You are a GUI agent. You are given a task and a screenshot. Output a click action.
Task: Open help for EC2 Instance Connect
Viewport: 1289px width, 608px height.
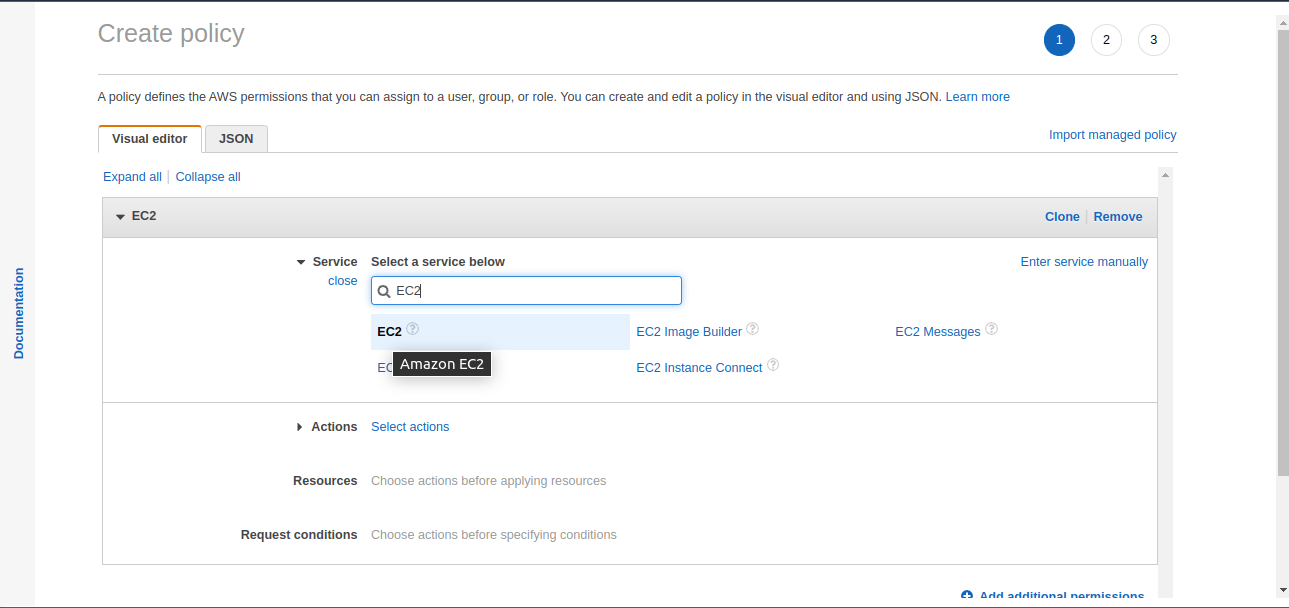coord(773,366)
